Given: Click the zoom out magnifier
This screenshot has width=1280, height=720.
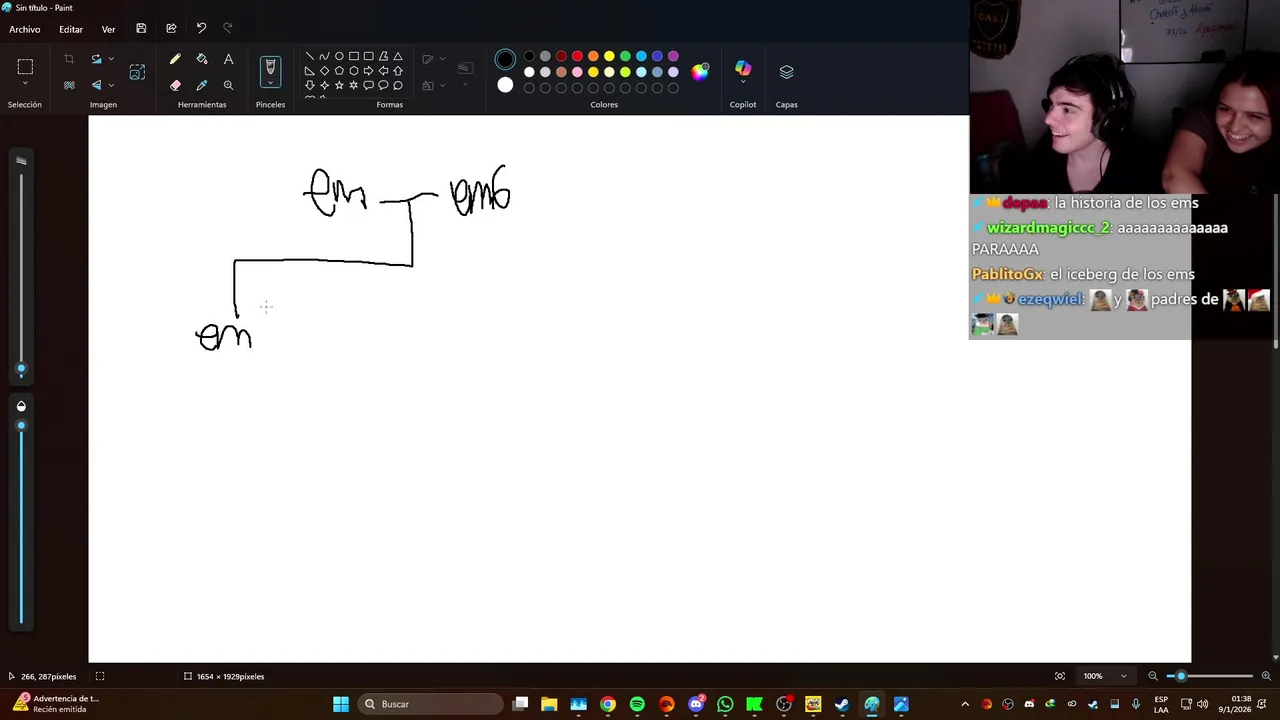Looking at the screenshot, I should click(x=1152, y=676).
